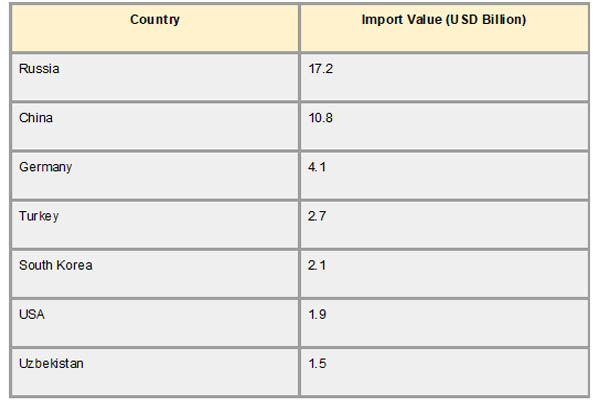The height and width of the screenshot is (400, 600).
Task: Select the Russia cell
Action: 40,69
